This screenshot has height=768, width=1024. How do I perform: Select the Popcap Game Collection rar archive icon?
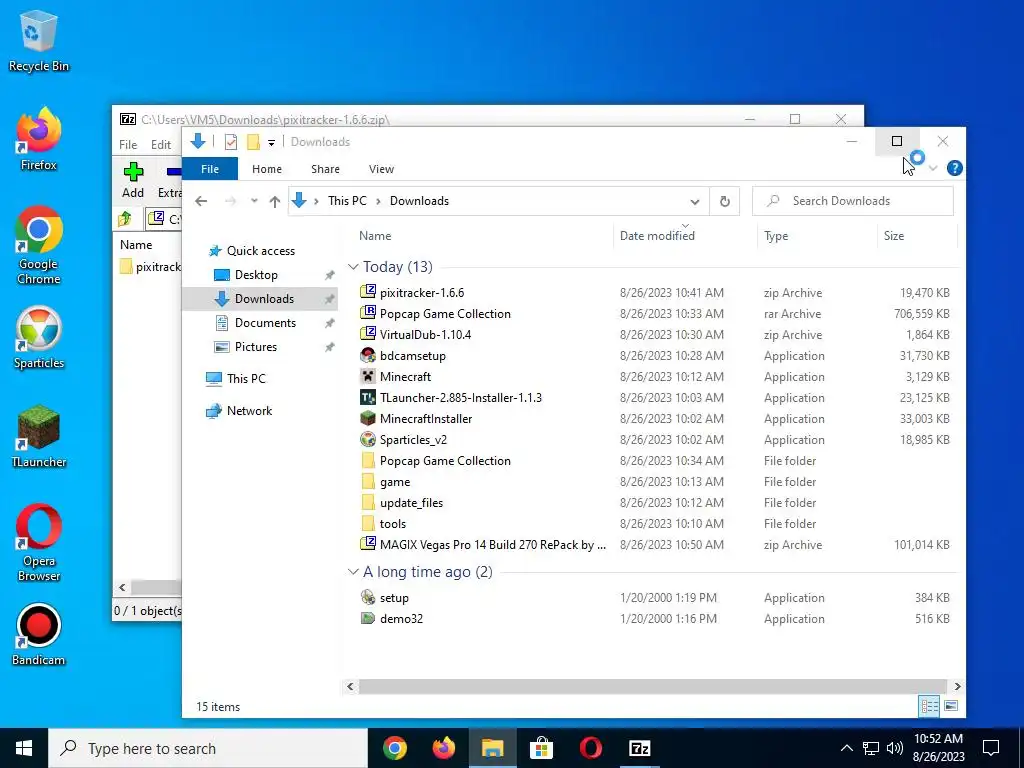[x=368, y=313]
